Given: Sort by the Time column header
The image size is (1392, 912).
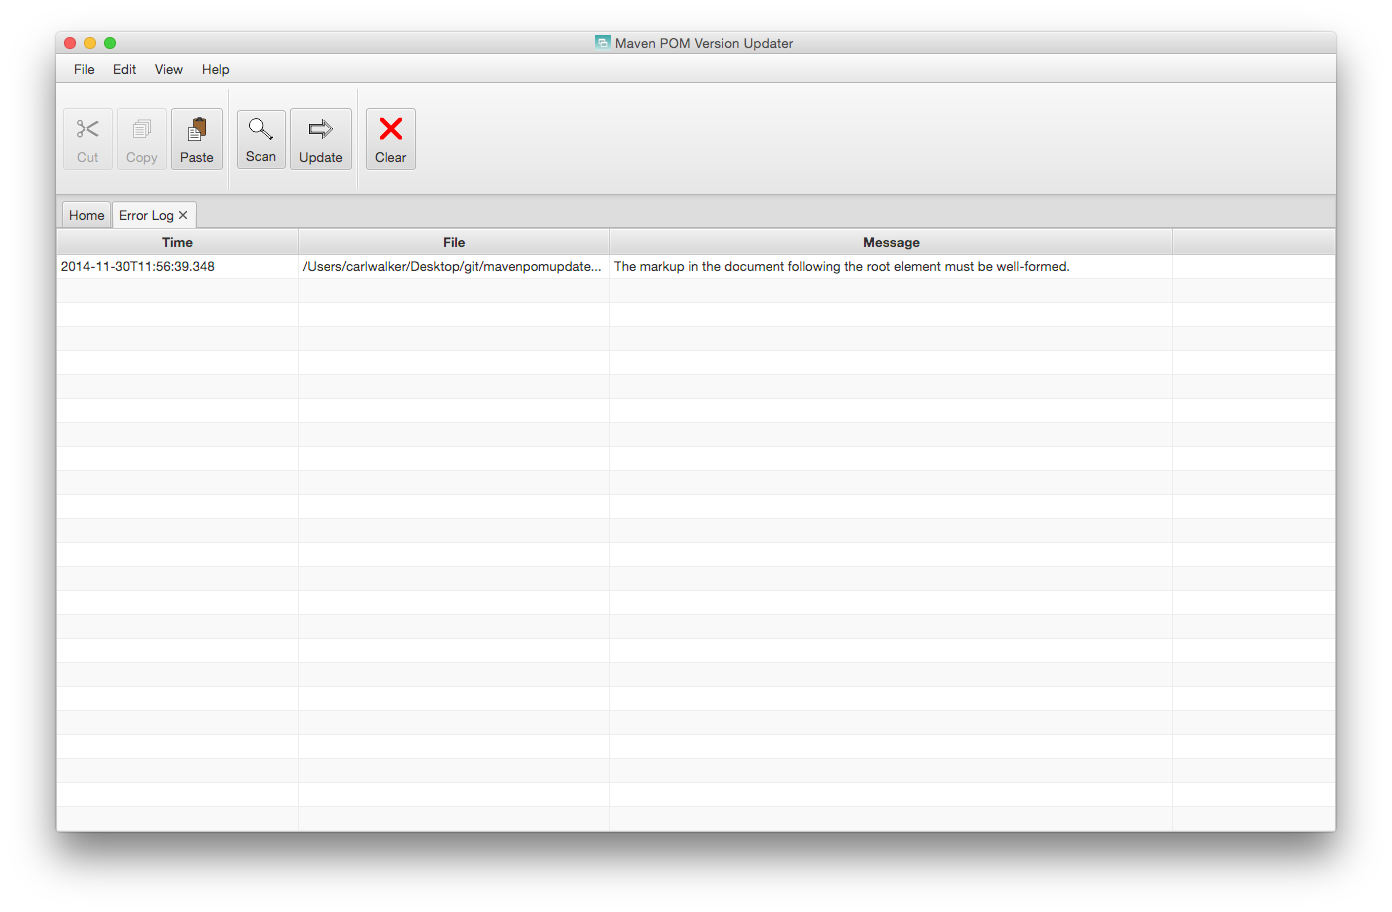Looking at the screenshot, I should pyautogui.click(x=177, y=242).
